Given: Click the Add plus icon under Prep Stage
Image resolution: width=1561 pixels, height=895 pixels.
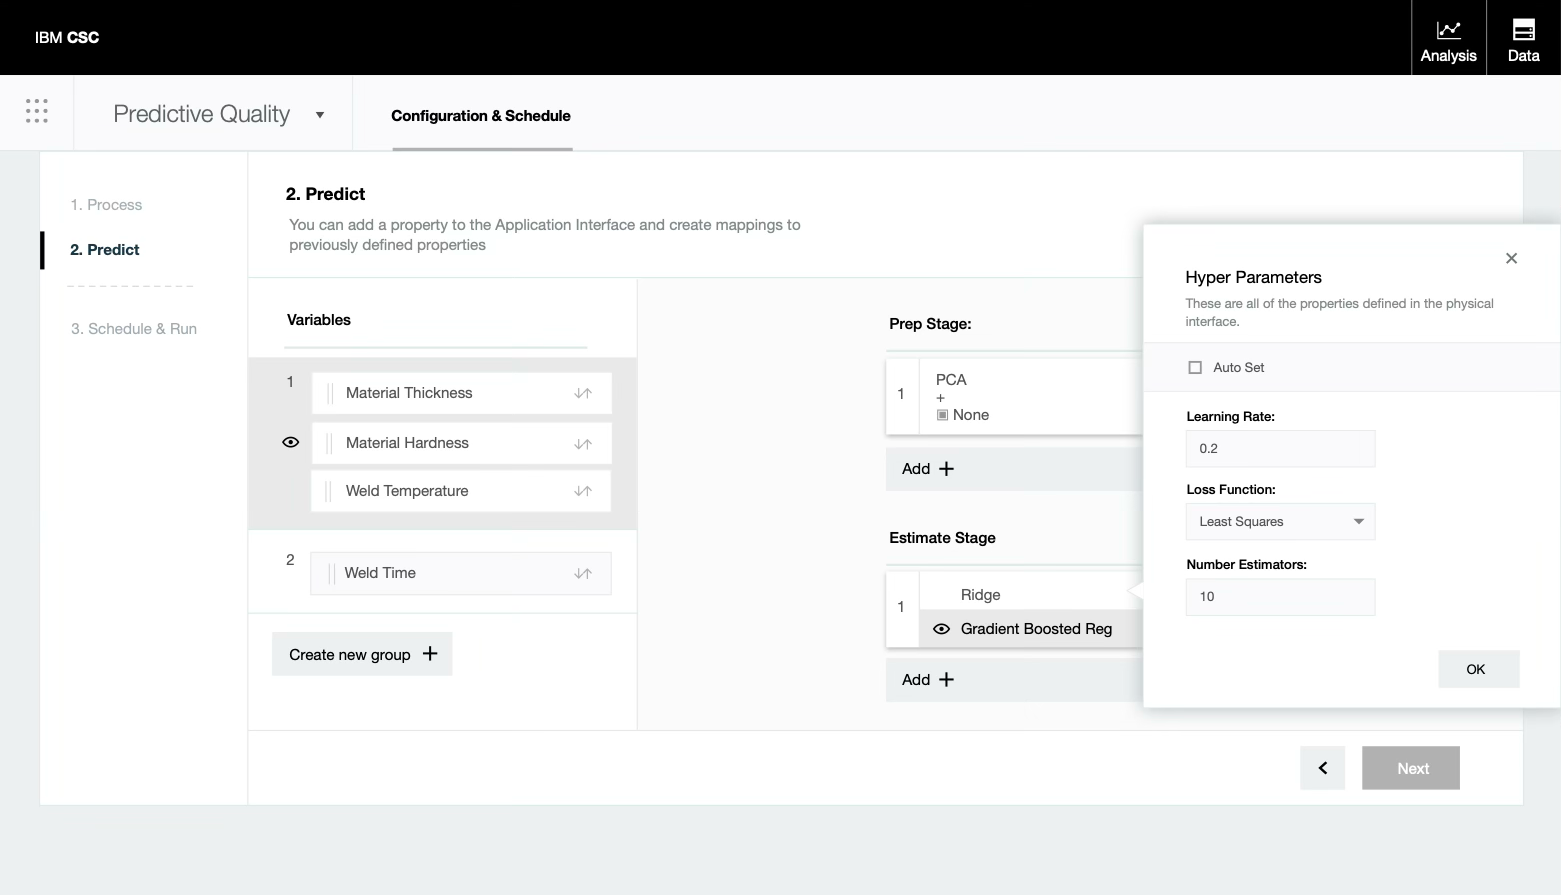Looking at the screenshot, I should pyautogui.click(x=944, y=468).
